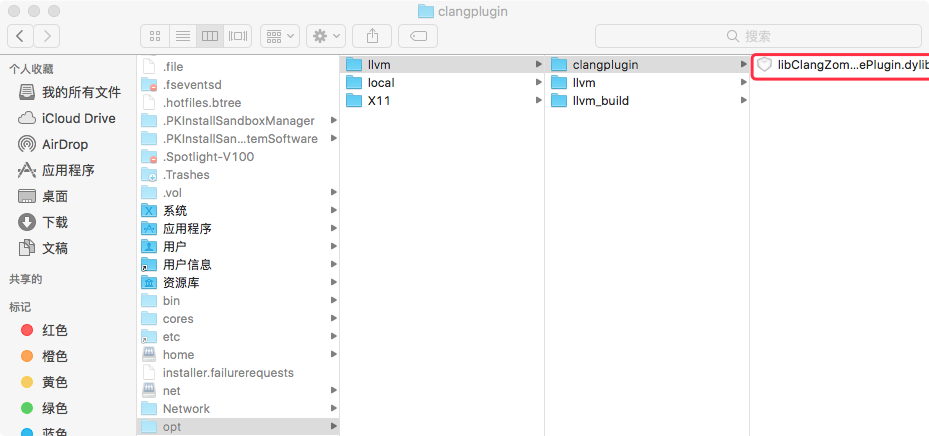Select the opt folder
Viewport: 929px width, 436px height.
tap(238, 427)
